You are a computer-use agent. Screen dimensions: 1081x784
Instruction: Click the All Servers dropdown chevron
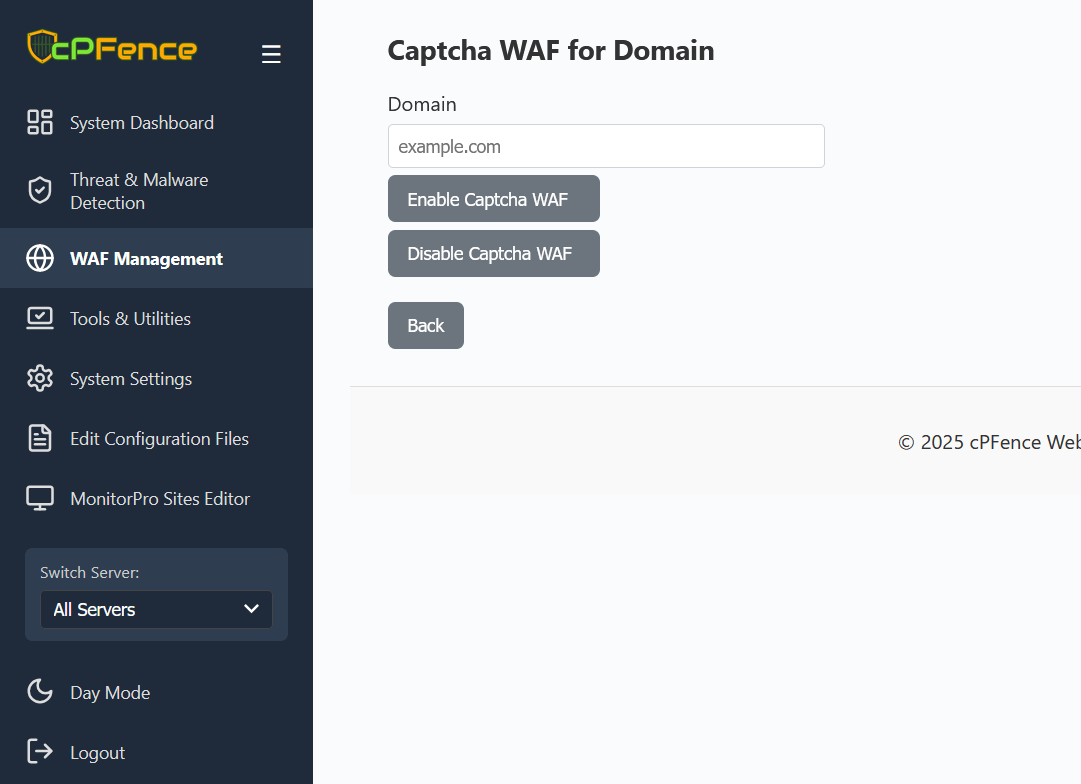coord(252,609)
